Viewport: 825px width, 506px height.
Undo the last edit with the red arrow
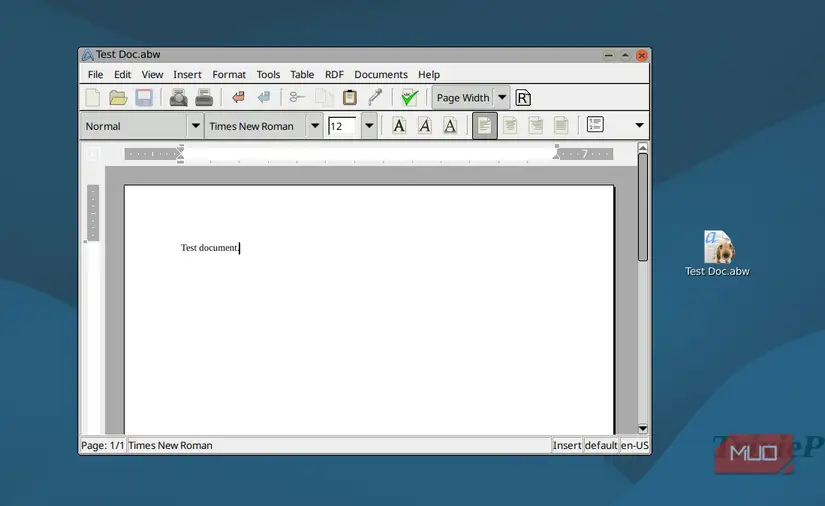pyautogui.click(x=238, y=97)
